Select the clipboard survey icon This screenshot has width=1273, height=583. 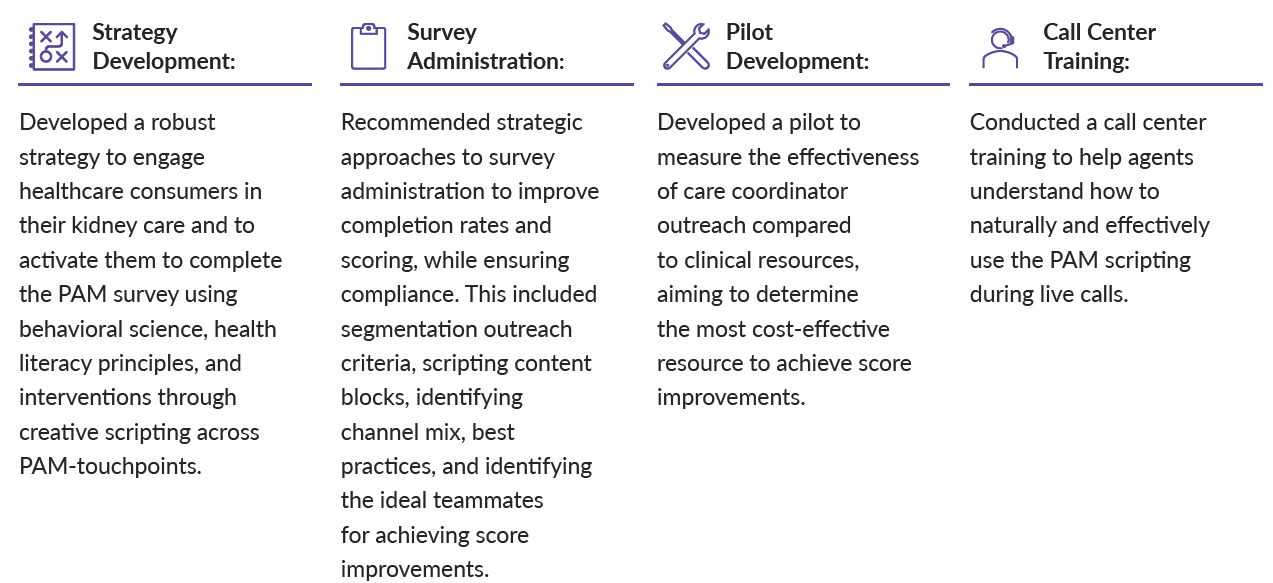pyautogui.click(x=368, y=46)
